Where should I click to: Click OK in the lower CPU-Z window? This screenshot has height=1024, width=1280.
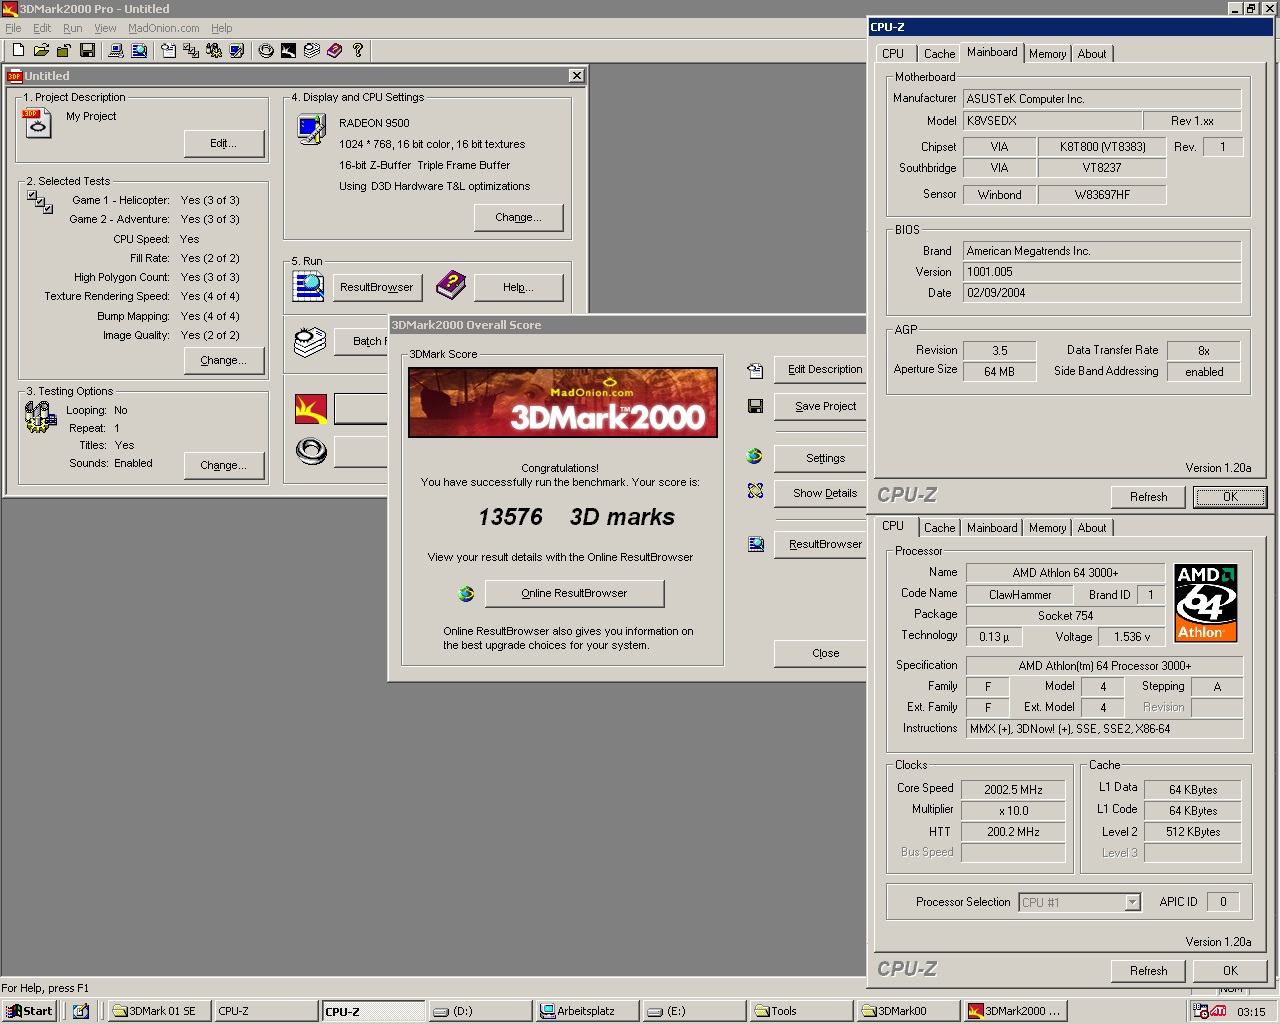(1230, 971)
